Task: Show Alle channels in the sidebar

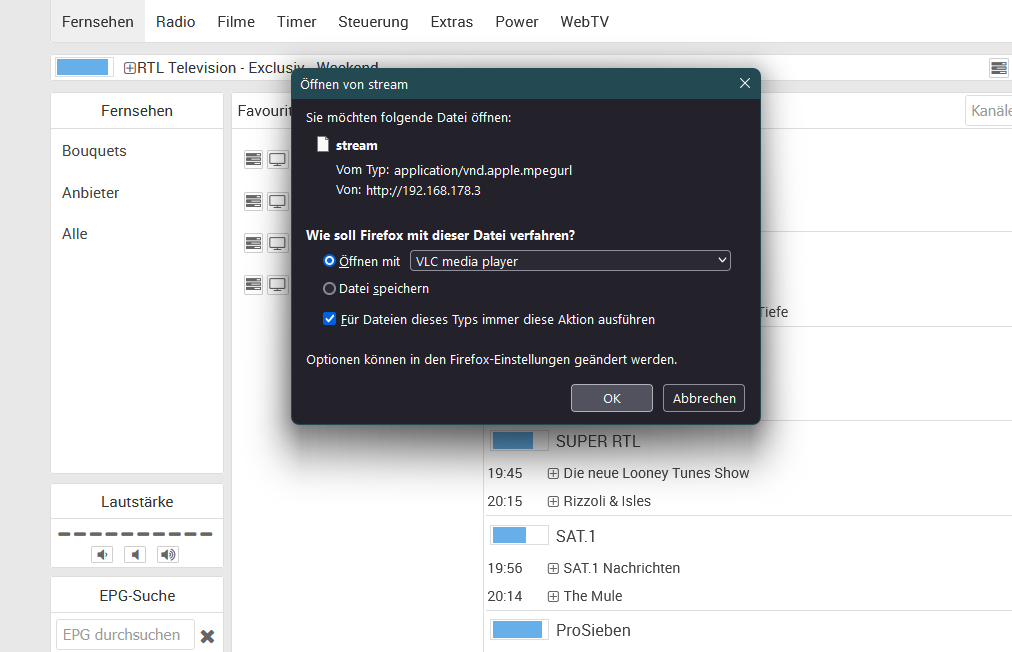Action: click(75, 234)
